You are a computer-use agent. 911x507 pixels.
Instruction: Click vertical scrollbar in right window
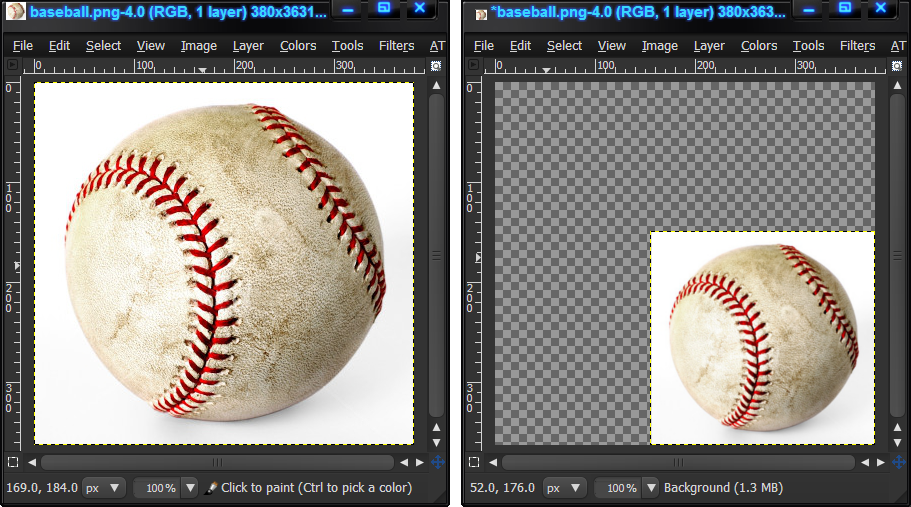[x=898, y=256]
